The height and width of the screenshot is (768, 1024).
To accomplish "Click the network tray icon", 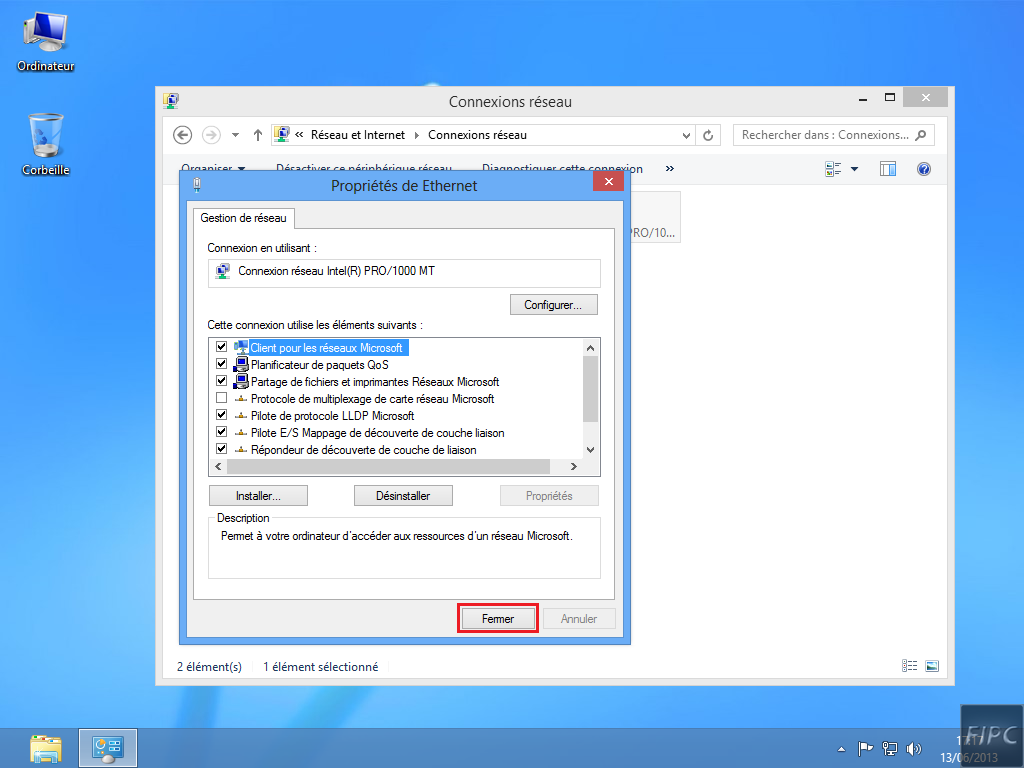I will pos(889,749).
